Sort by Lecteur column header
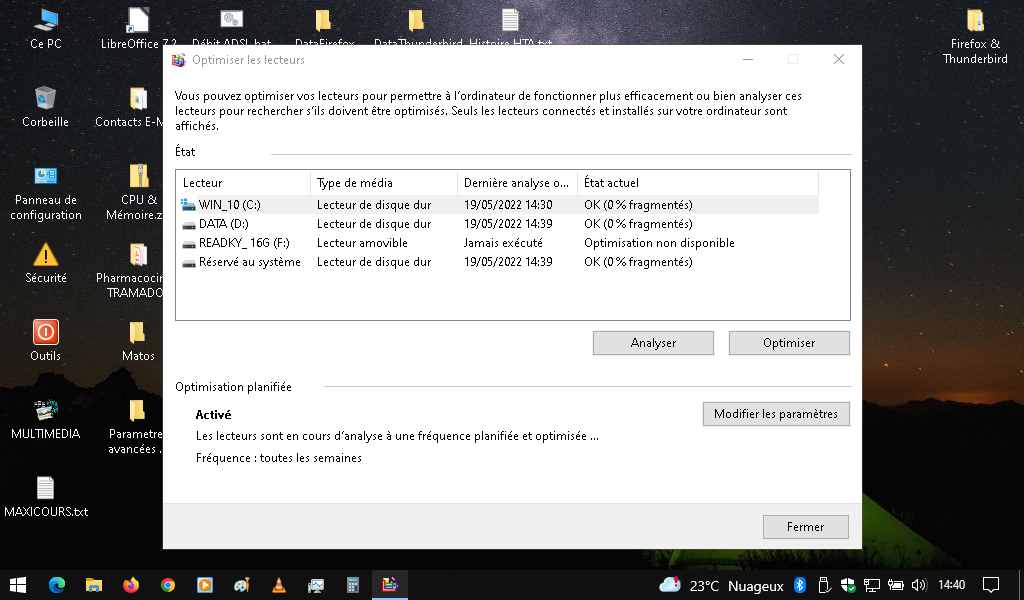This screenshot has height=600, width=1024. pos(243,183)
